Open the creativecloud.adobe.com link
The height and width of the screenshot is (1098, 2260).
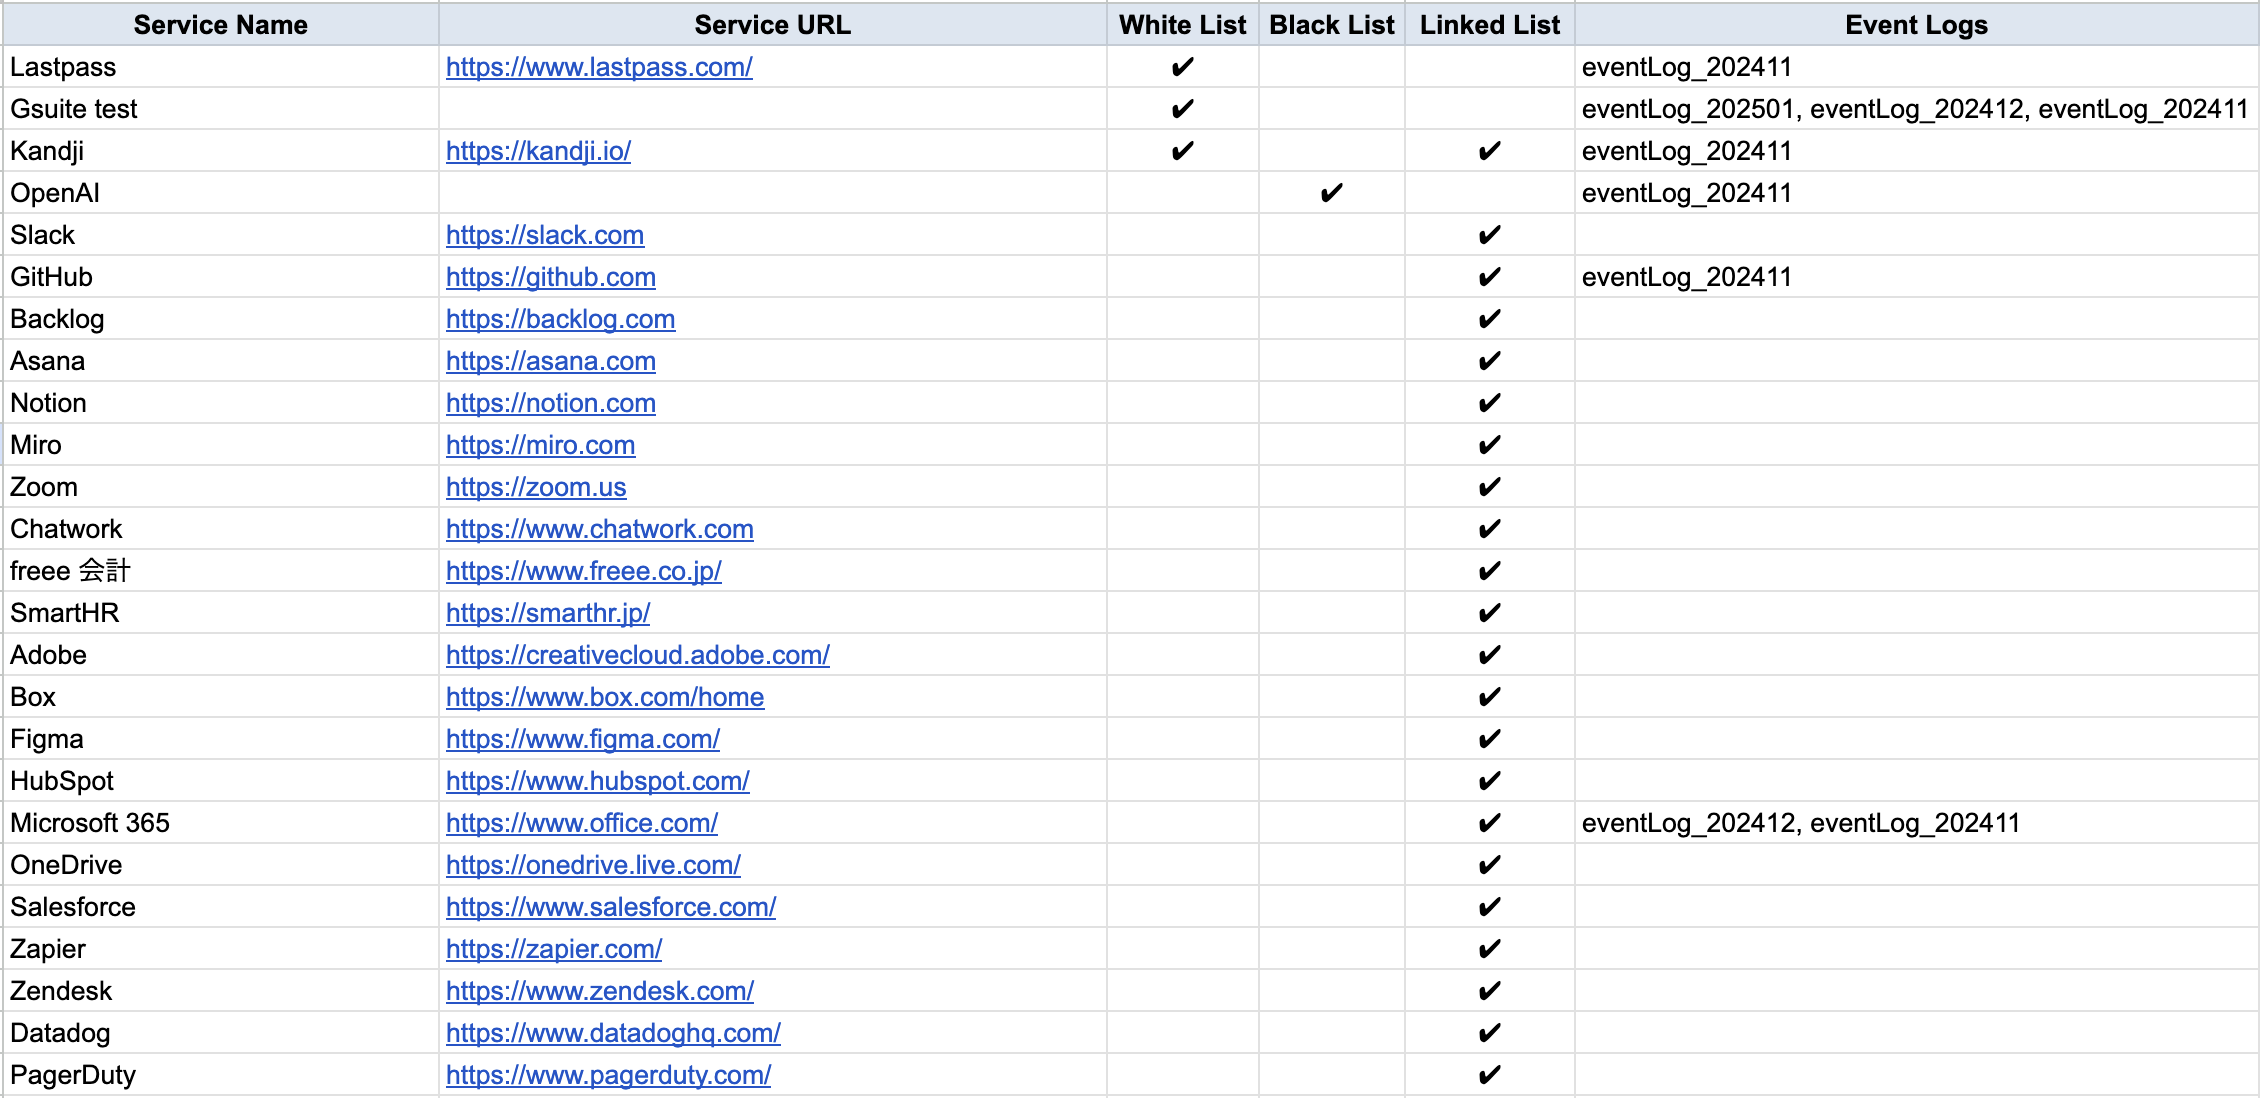(638, 655)
